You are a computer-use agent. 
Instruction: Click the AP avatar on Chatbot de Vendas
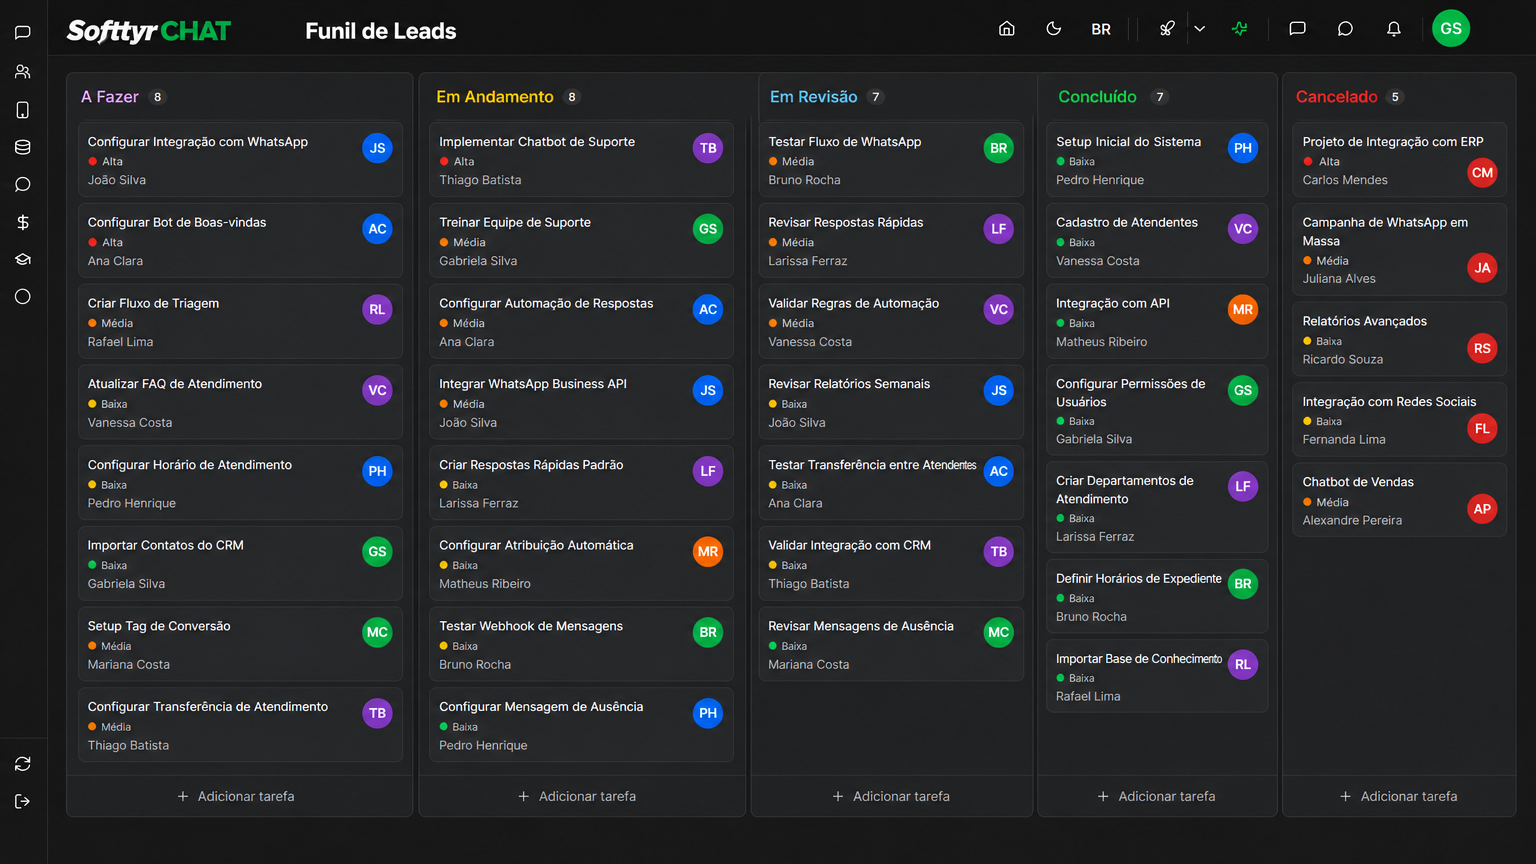click(x=1482, y=509)
